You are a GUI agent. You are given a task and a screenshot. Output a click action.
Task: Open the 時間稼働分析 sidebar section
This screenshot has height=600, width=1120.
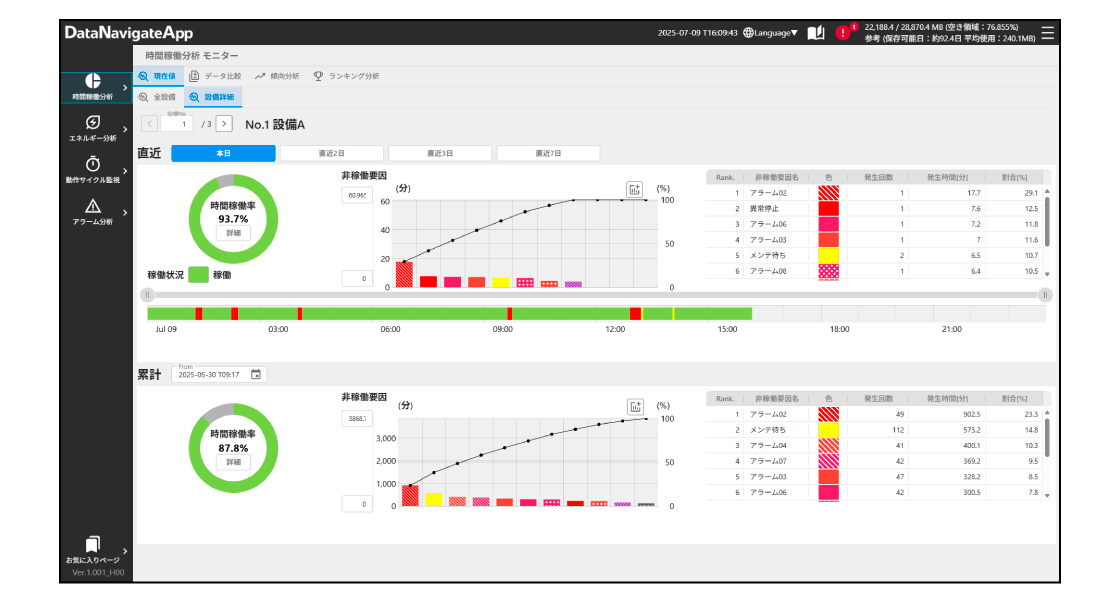point(93,87)
